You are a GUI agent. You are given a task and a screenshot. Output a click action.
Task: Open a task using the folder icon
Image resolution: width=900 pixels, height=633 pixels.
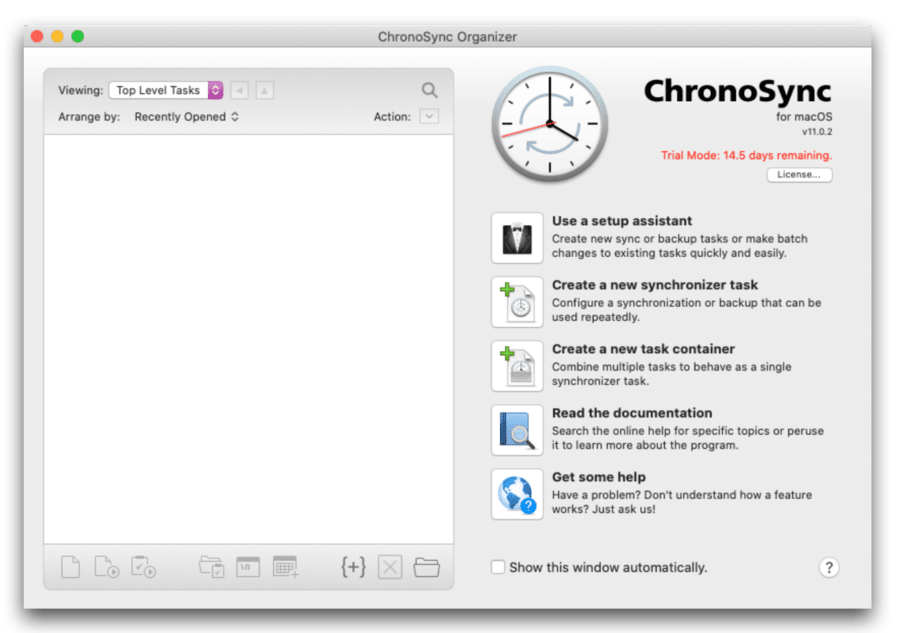pyautogui.click(x=426, y=566)
